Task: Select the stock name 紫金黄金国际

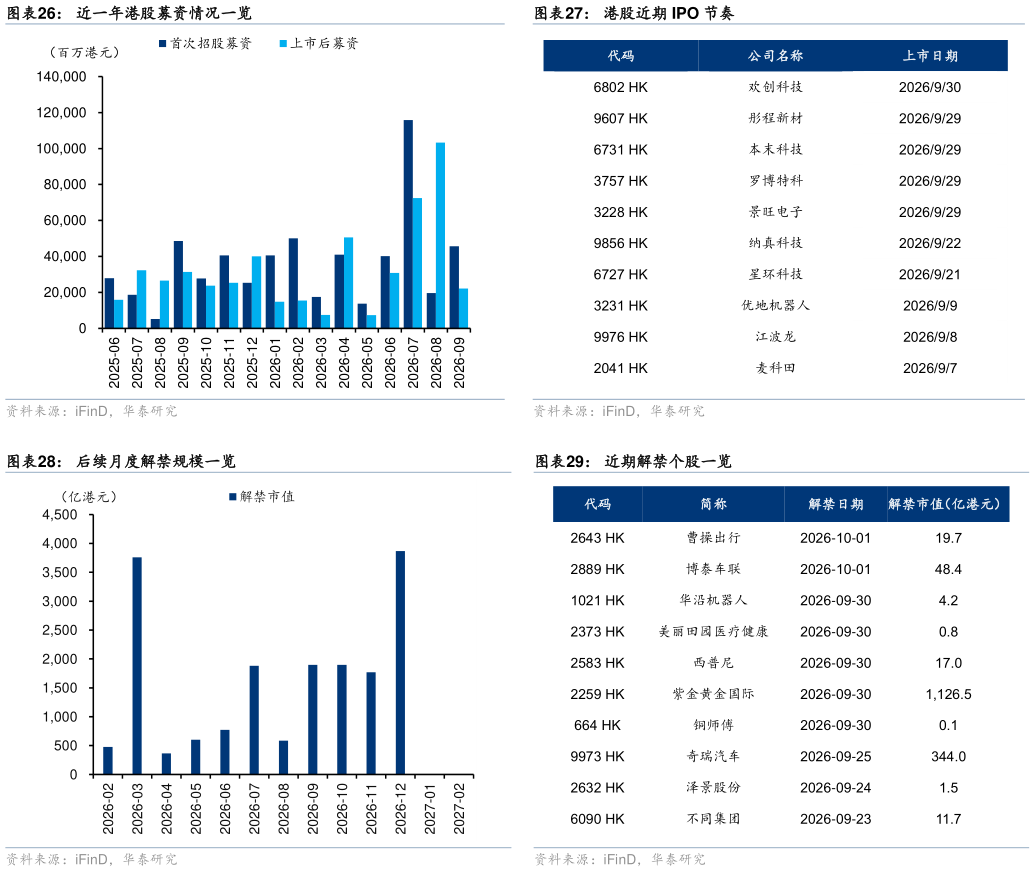Action: pos(714,694)
